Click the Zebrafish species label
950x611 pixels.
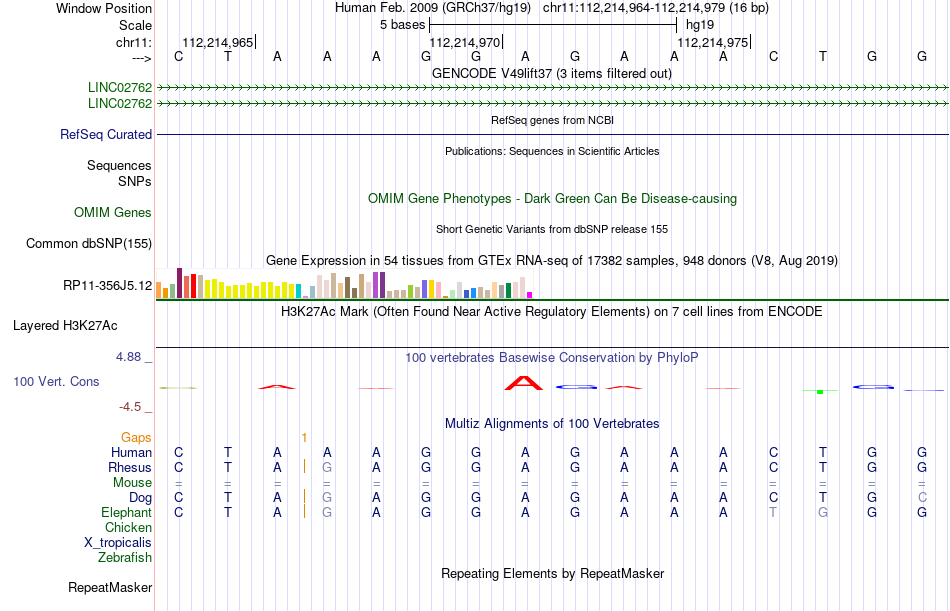click(x=125, y=558)
